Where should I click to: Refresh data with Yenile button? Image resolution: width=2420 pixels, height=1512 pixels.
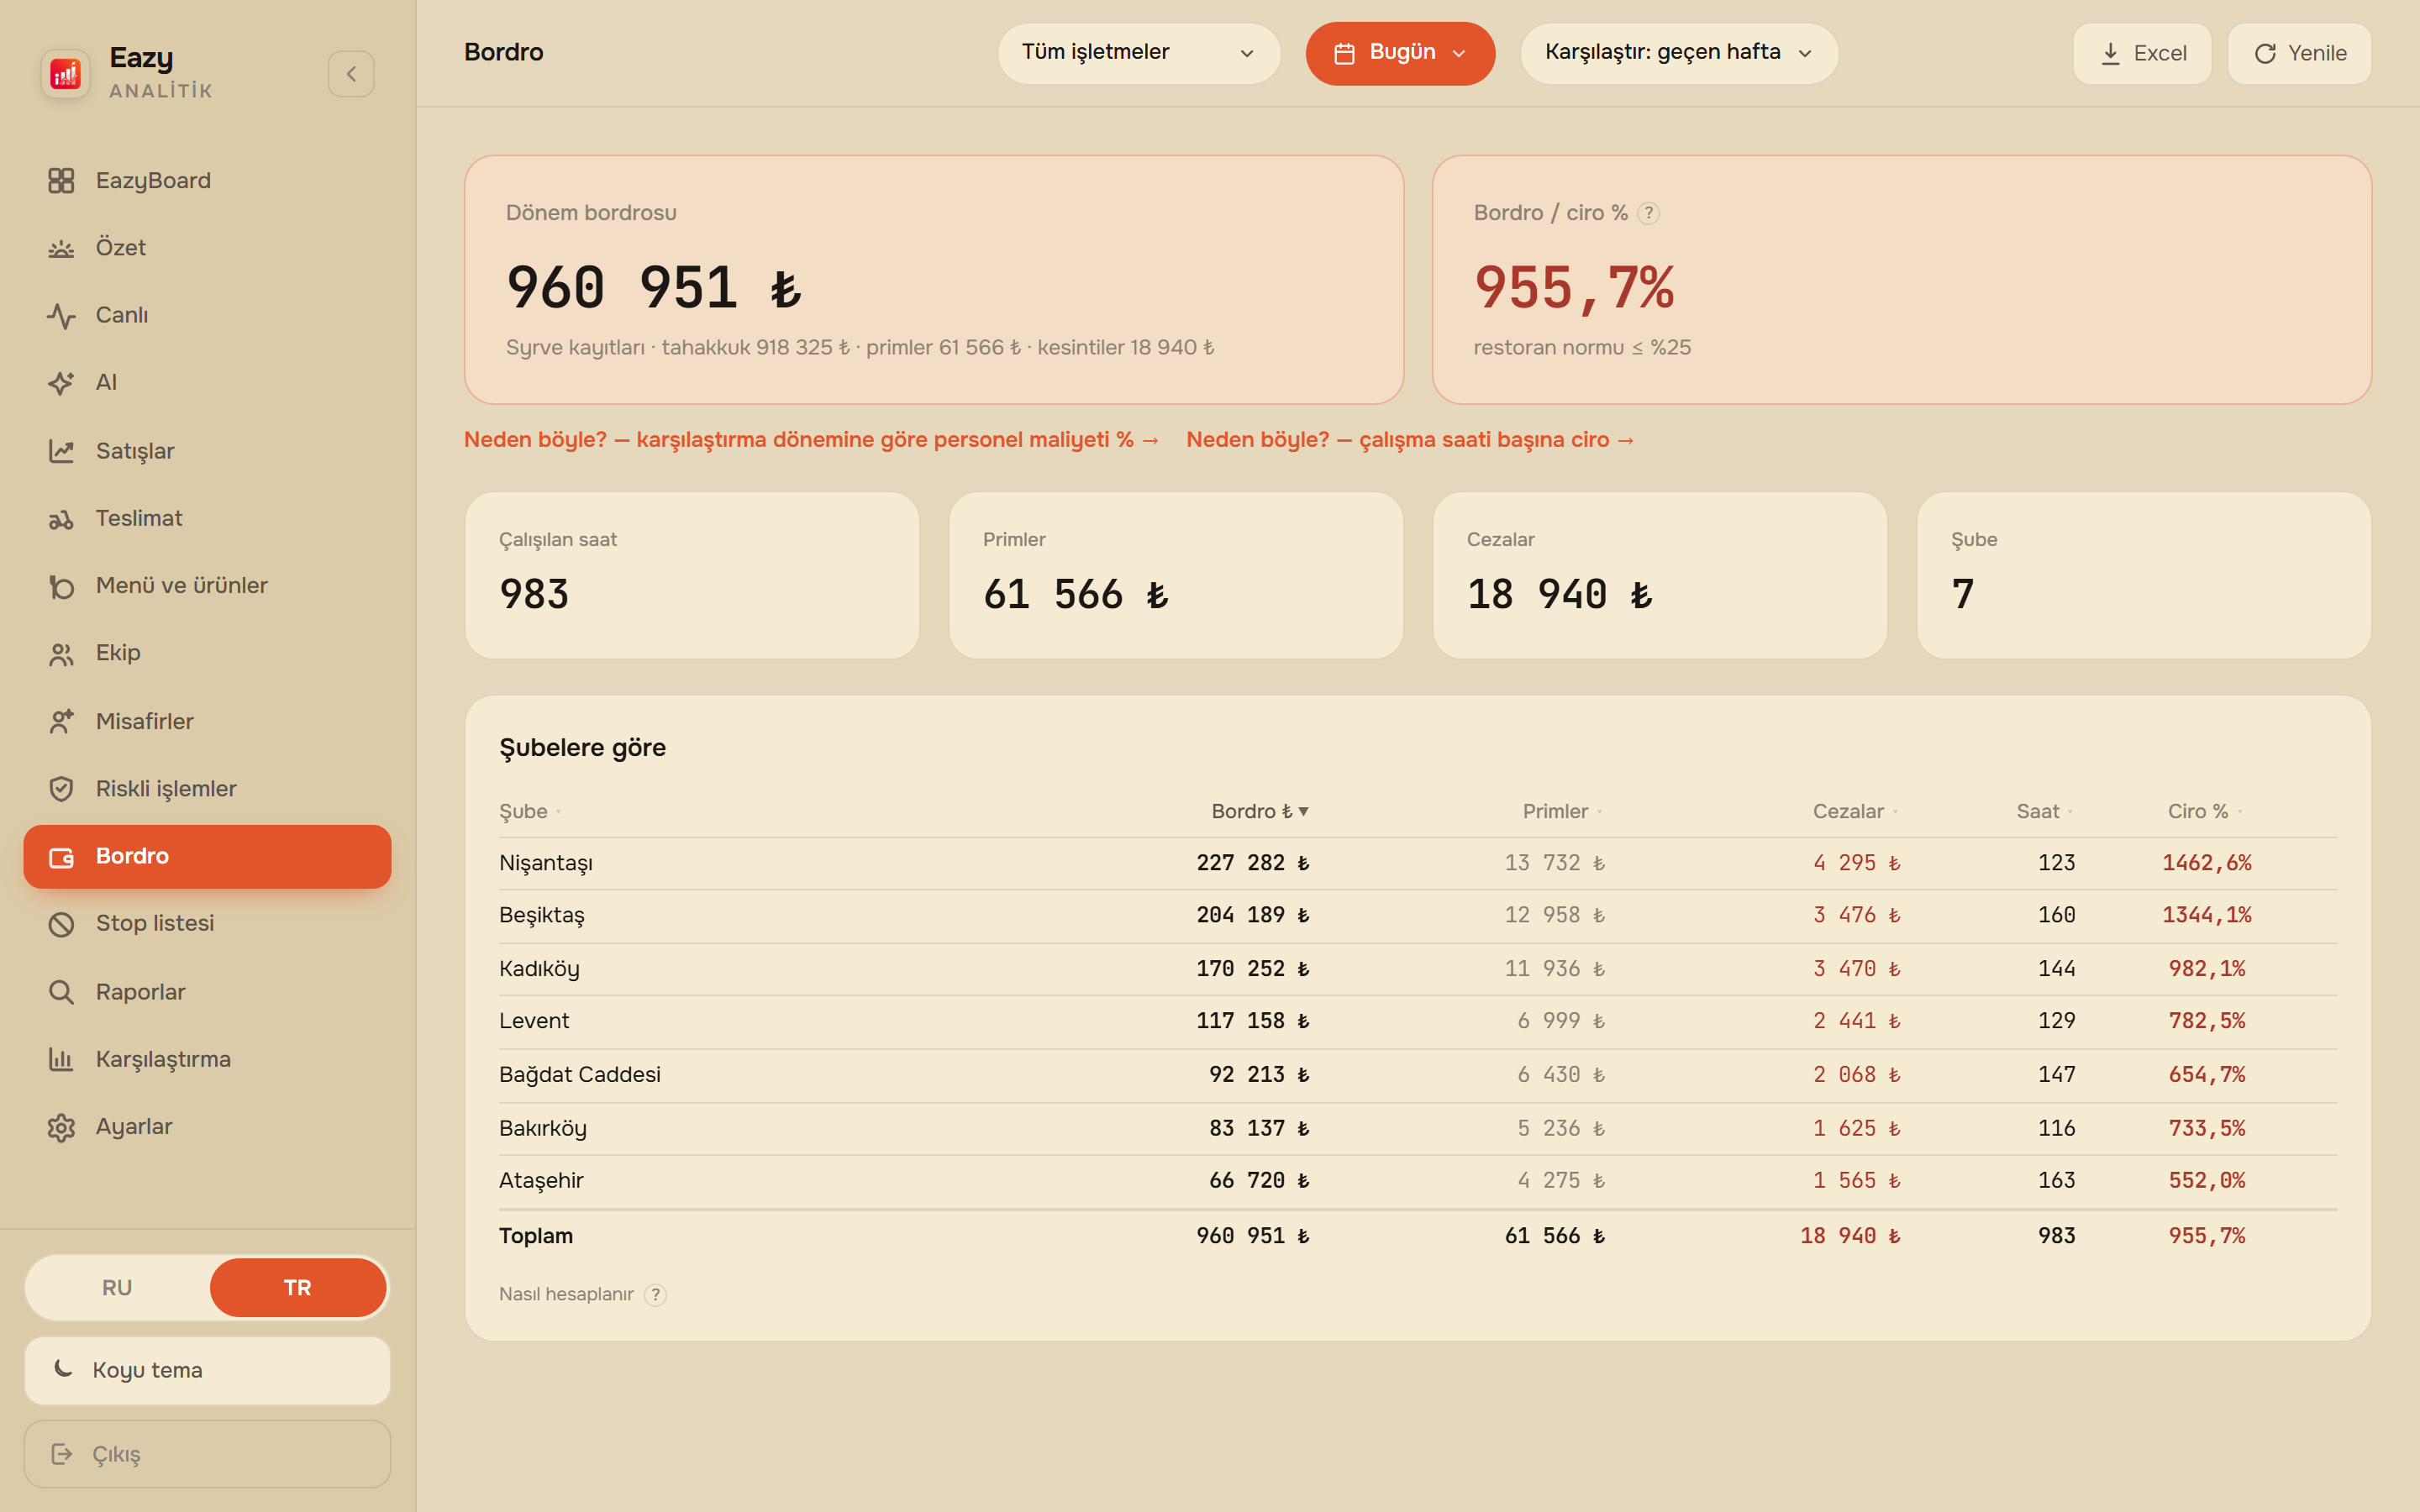tap(2299, 53)
